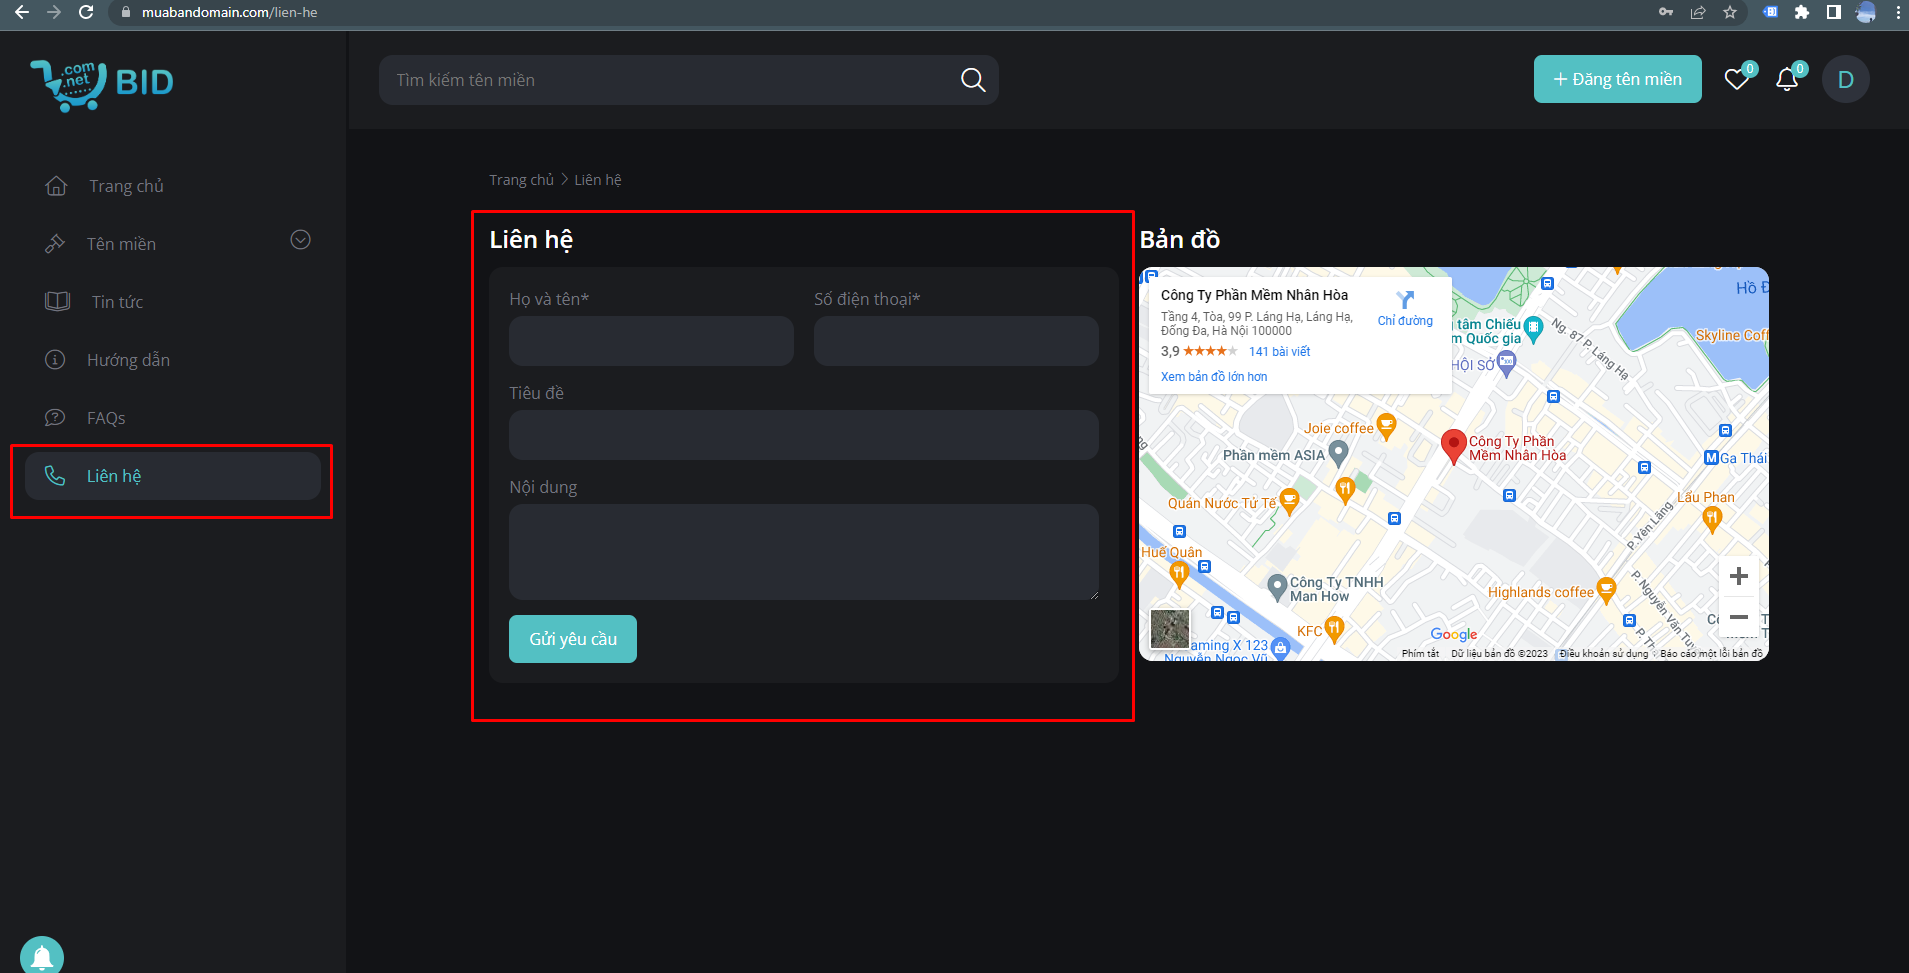
Task: Click the Nội dung text area
Action: 803,551
